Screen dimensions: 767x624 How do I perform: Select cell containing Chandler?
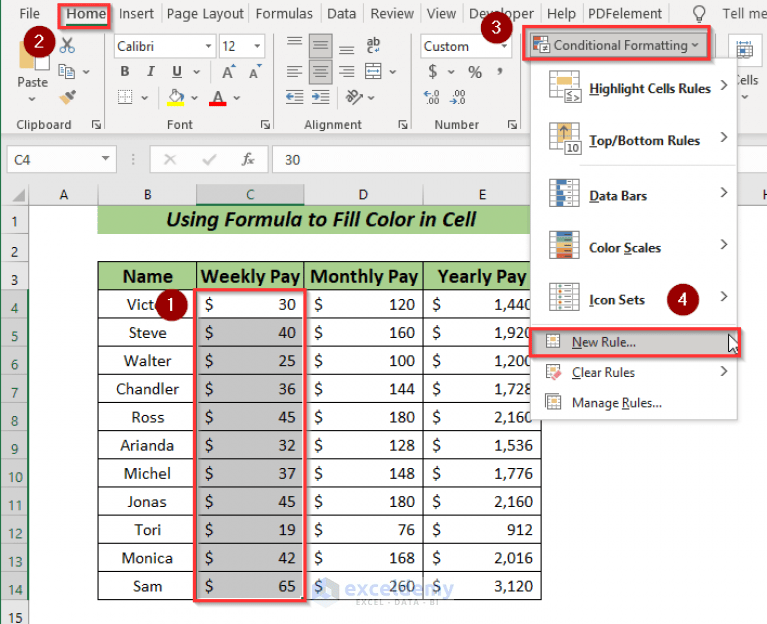[x=147, y=389]
